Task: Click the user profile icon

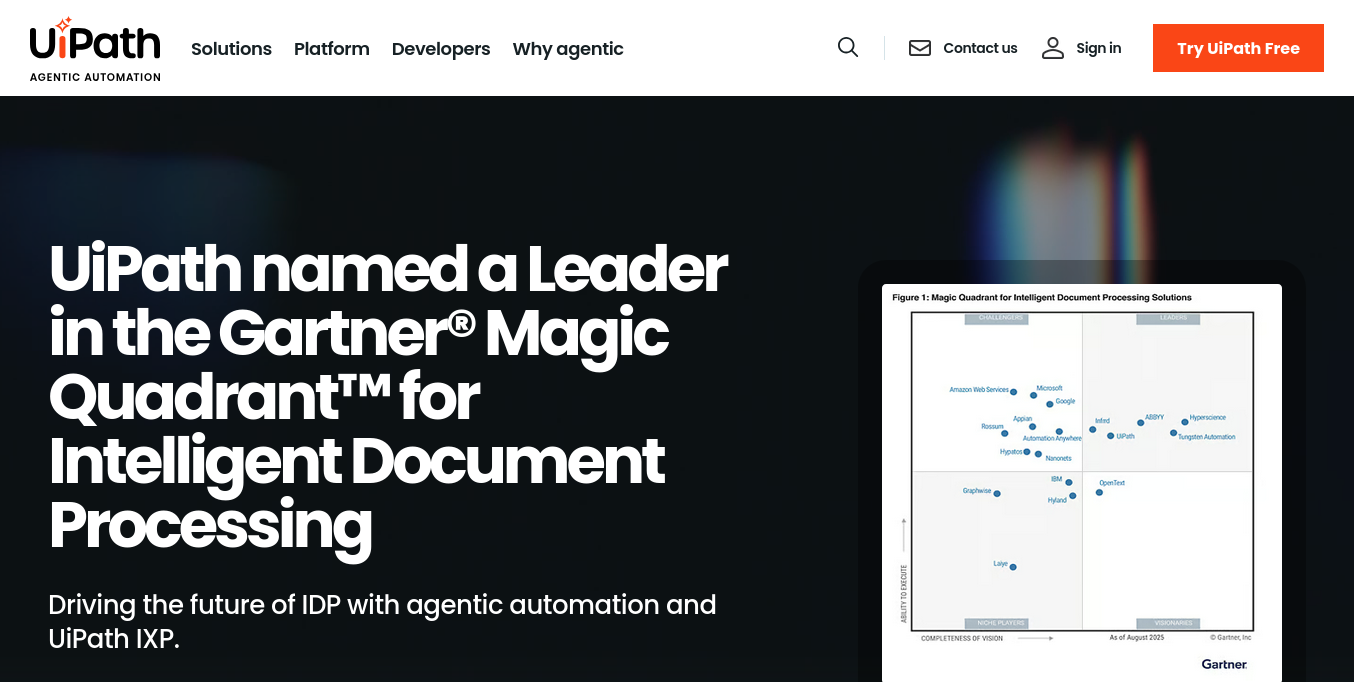Action: click(x=1053, y=48)
